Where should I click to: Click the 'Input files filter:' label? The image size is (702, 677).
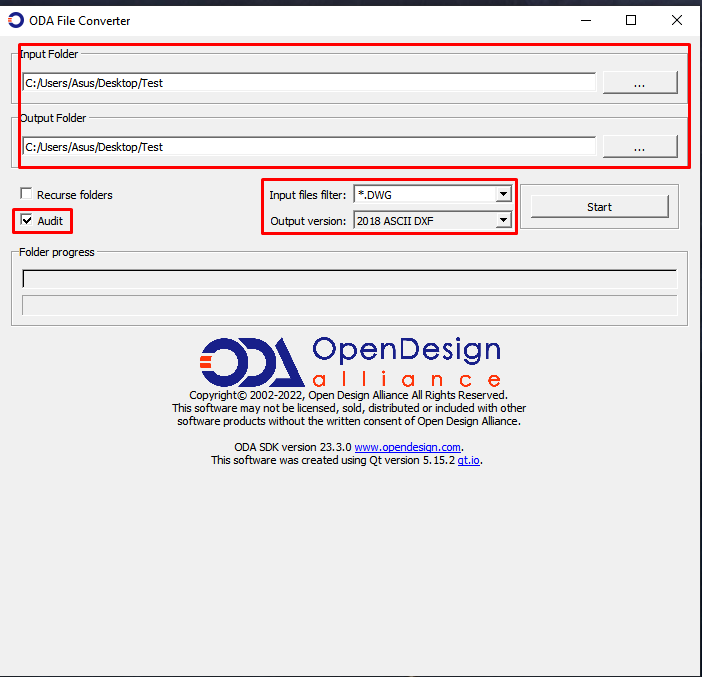[308, 195]
